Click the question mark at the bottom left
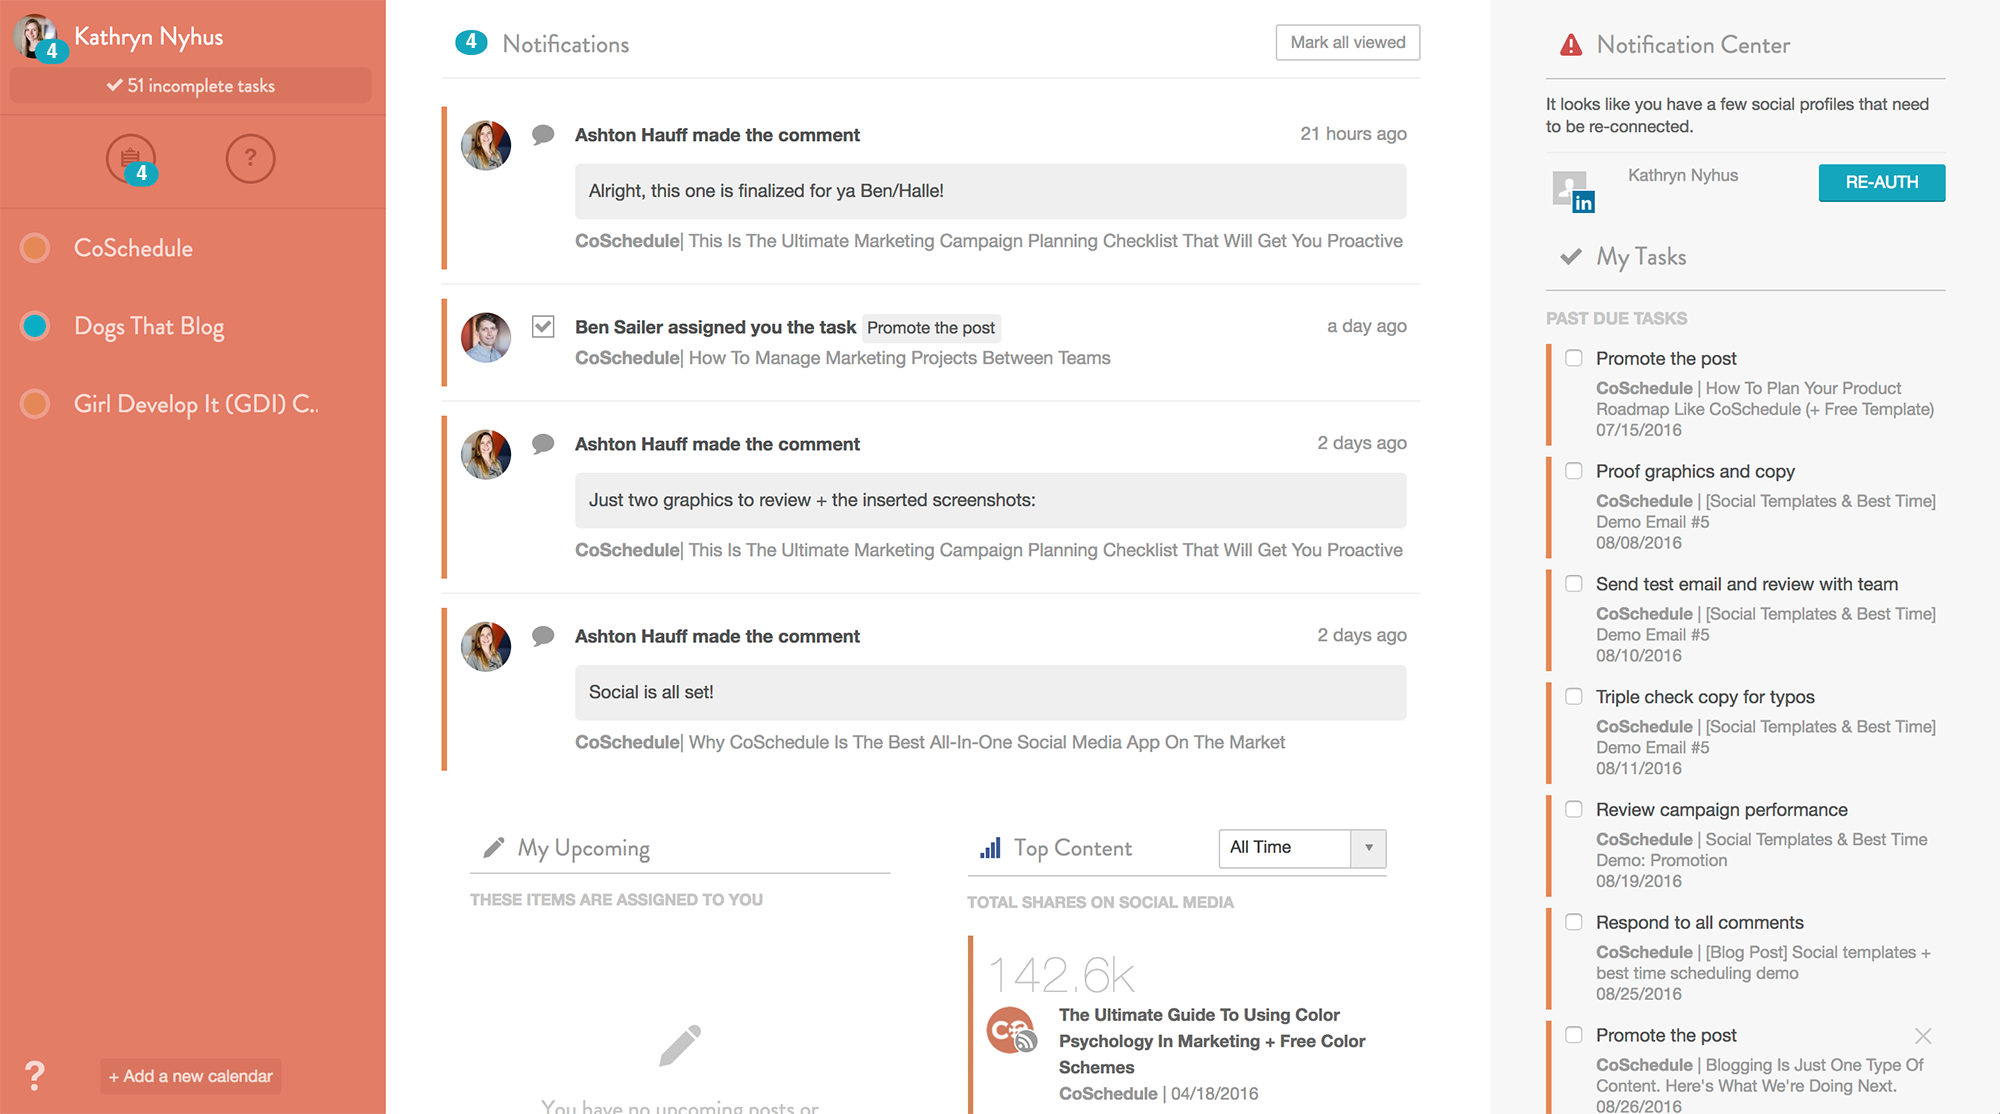The height and width of the screenshot is (1114, 2000). pos(36,1076)
